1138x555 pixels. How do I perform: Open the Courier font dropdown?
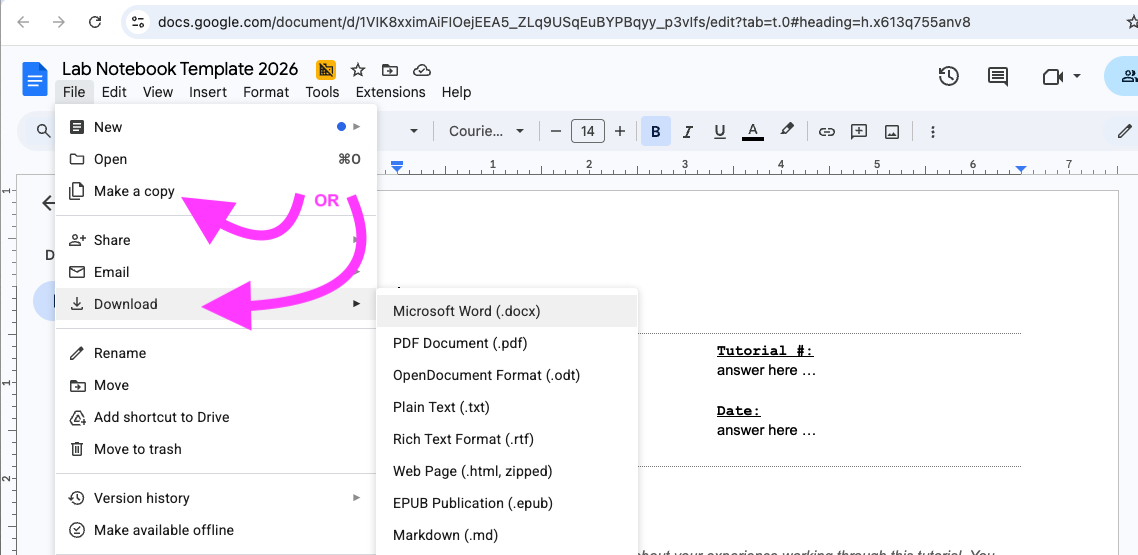pyautogui.click(x=486, y=131)
